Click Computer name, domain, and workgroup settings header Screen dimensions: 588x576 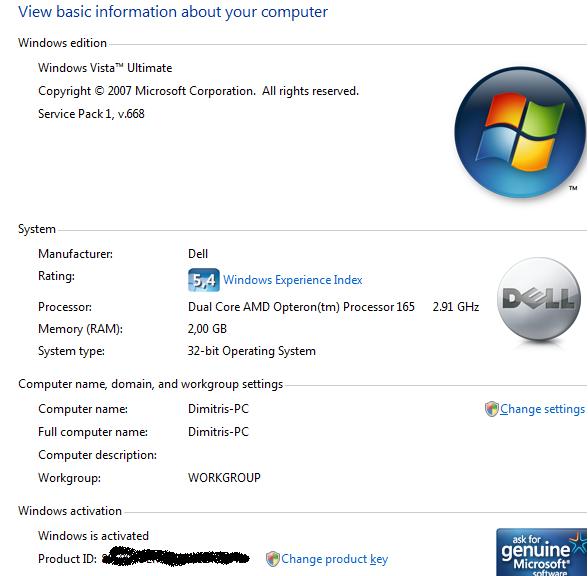(x=150, y=384)
